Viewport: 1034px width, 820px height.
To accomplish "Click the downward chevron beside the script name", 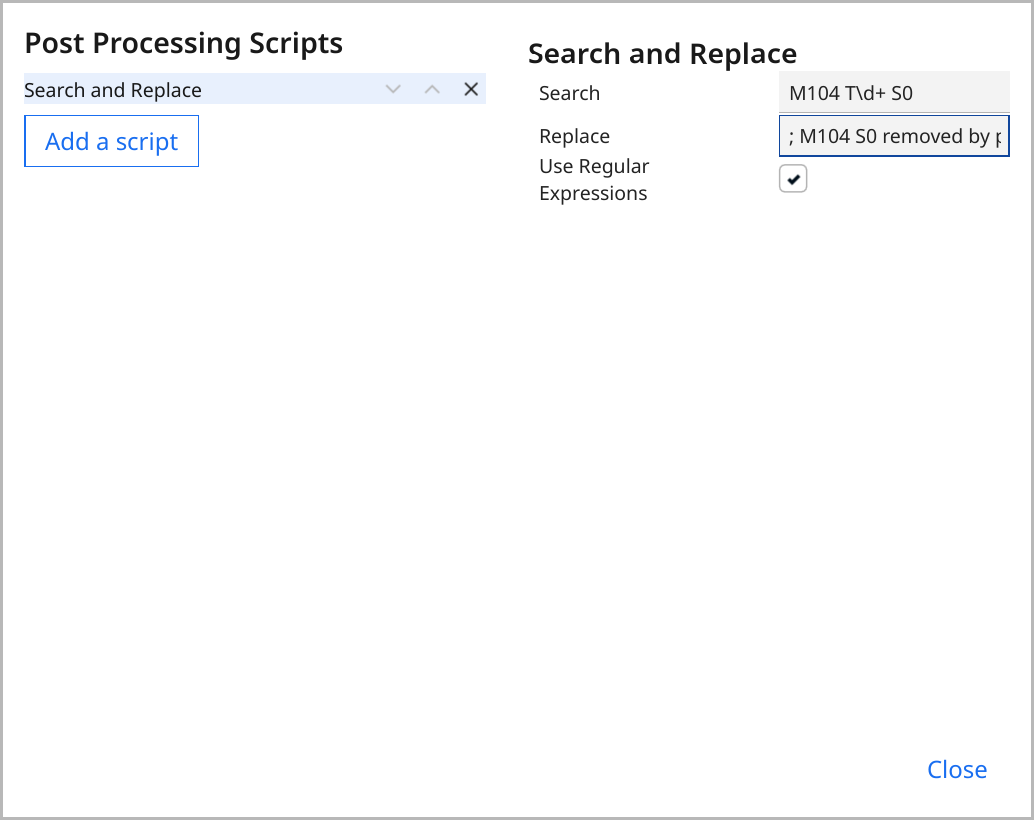I will pyautogui.click(x=393, y=89).
